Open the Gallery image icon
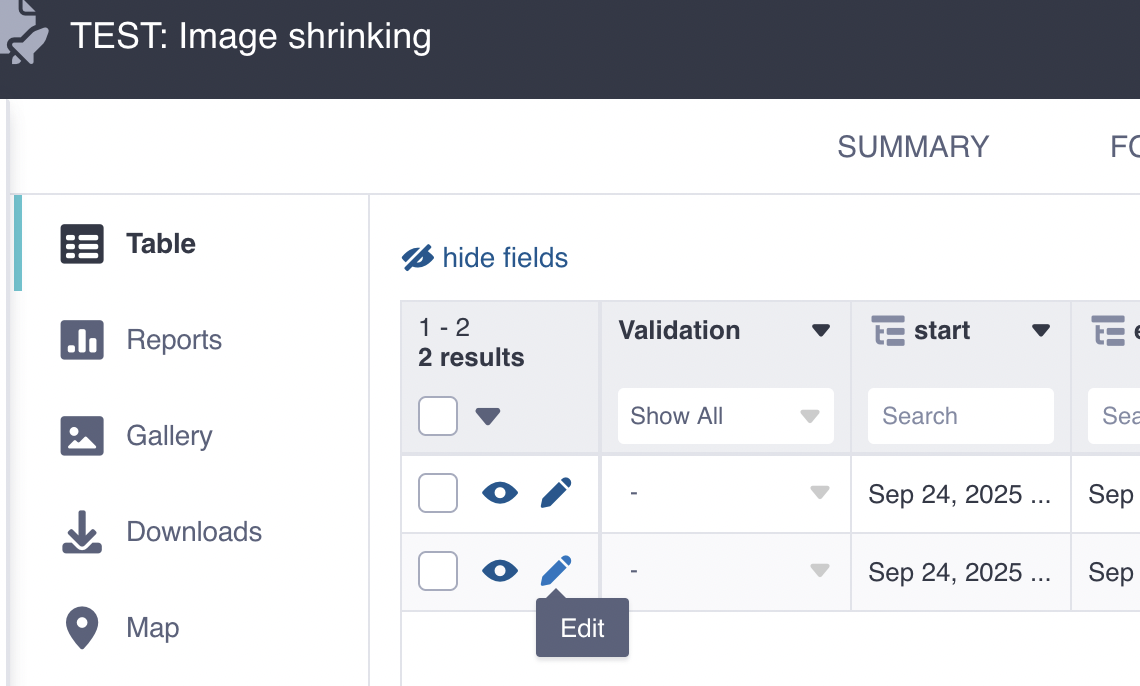 click(82, 436)
